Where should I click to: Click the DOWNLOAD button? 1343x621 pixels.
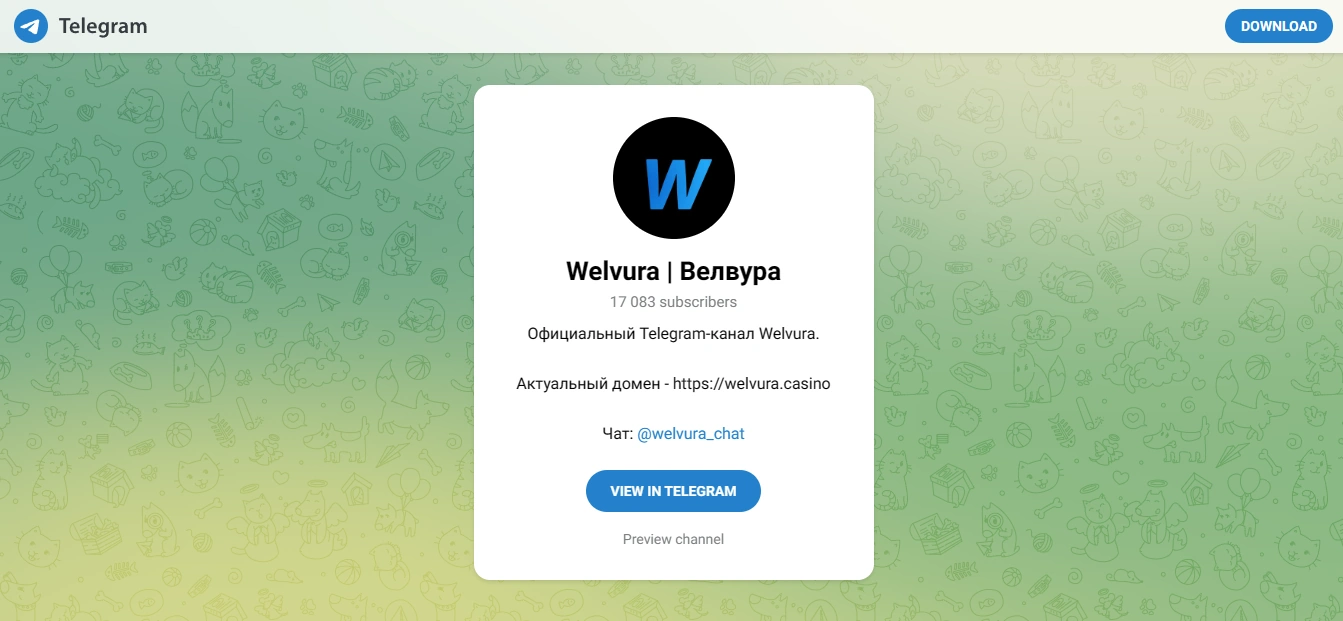[x=1278, y=26]
